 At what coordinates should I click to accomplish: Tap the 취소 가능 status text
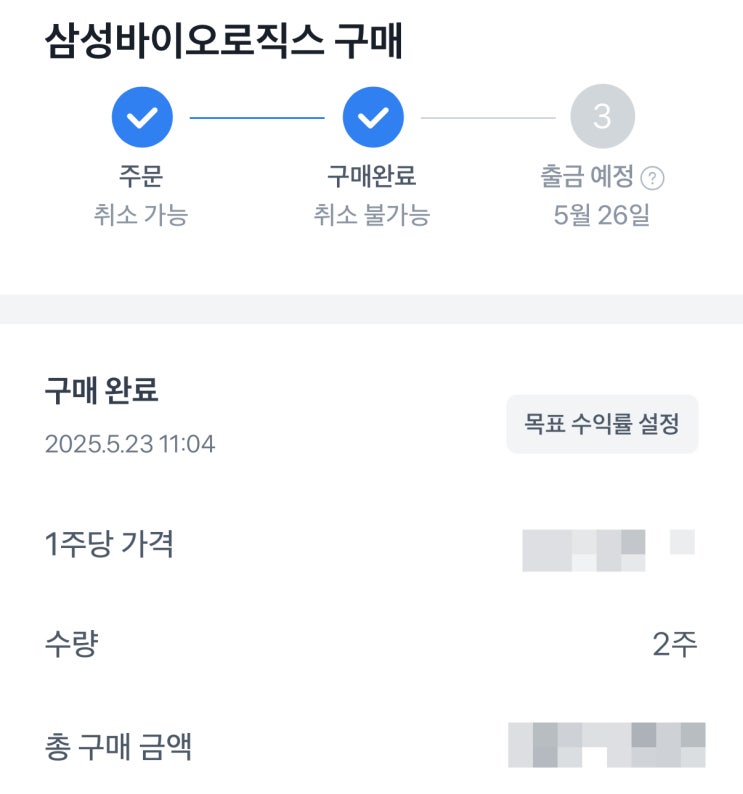(x=141, y=215)
